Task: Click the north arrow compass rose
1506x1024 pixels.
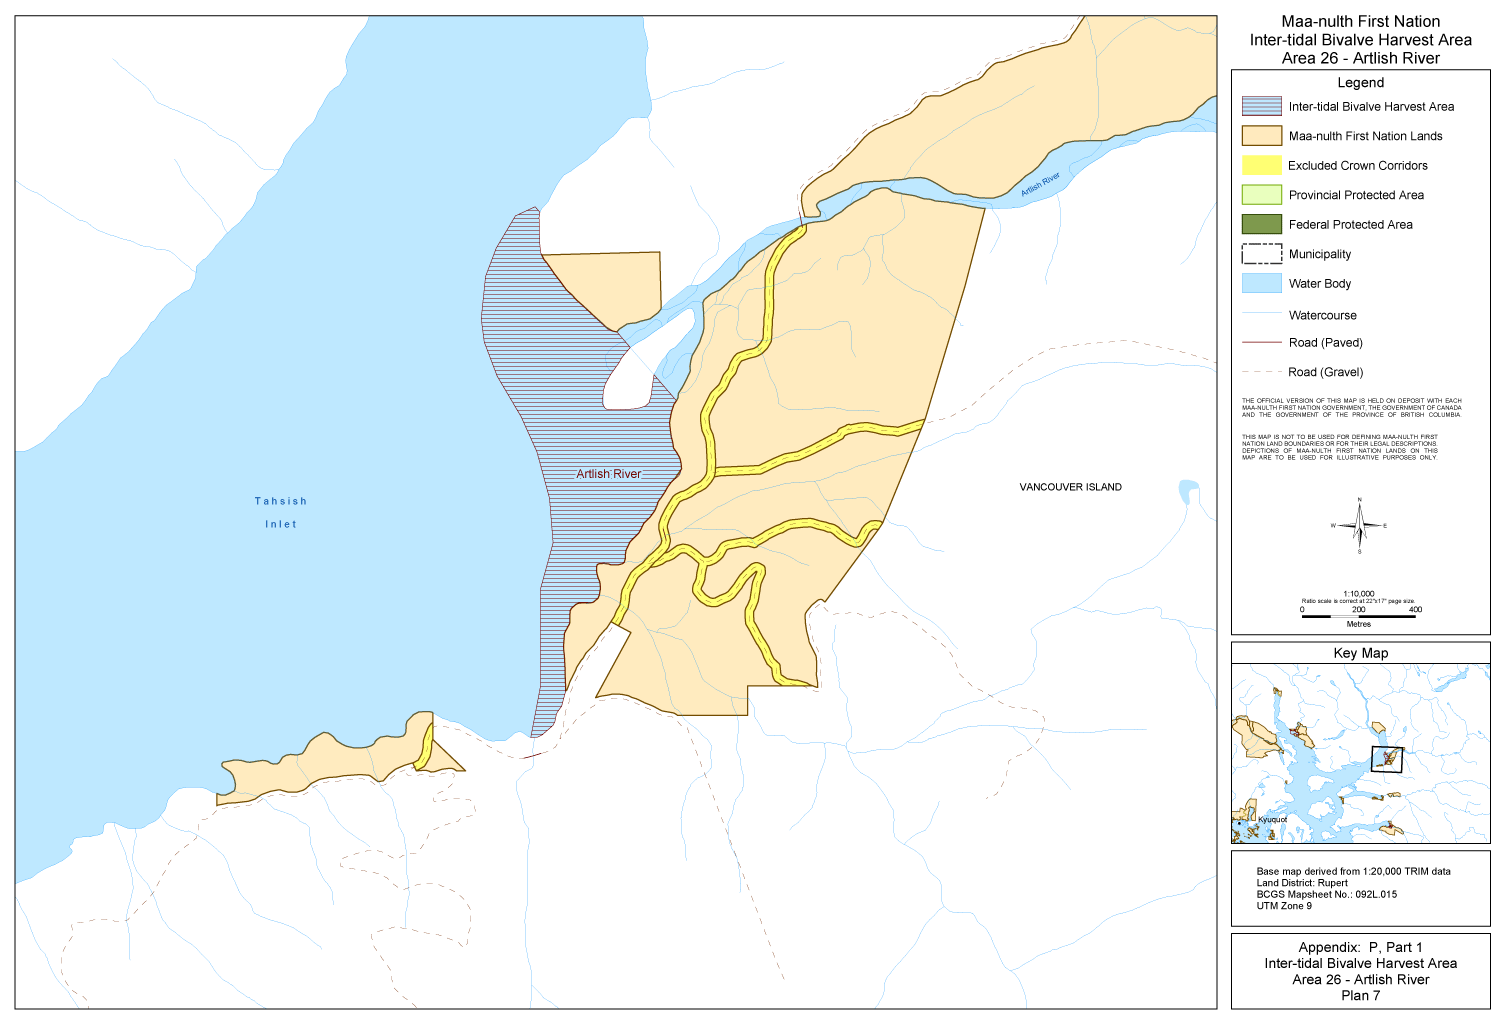Action: (x=1359, y=525)
